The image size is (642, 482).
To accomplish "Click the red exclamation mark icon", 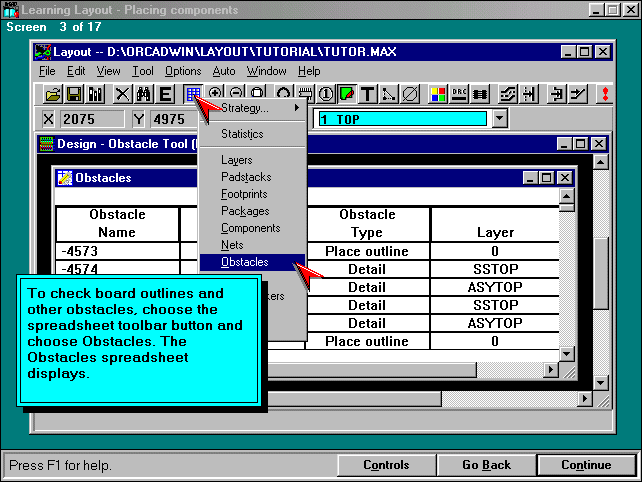I will 604,95.
